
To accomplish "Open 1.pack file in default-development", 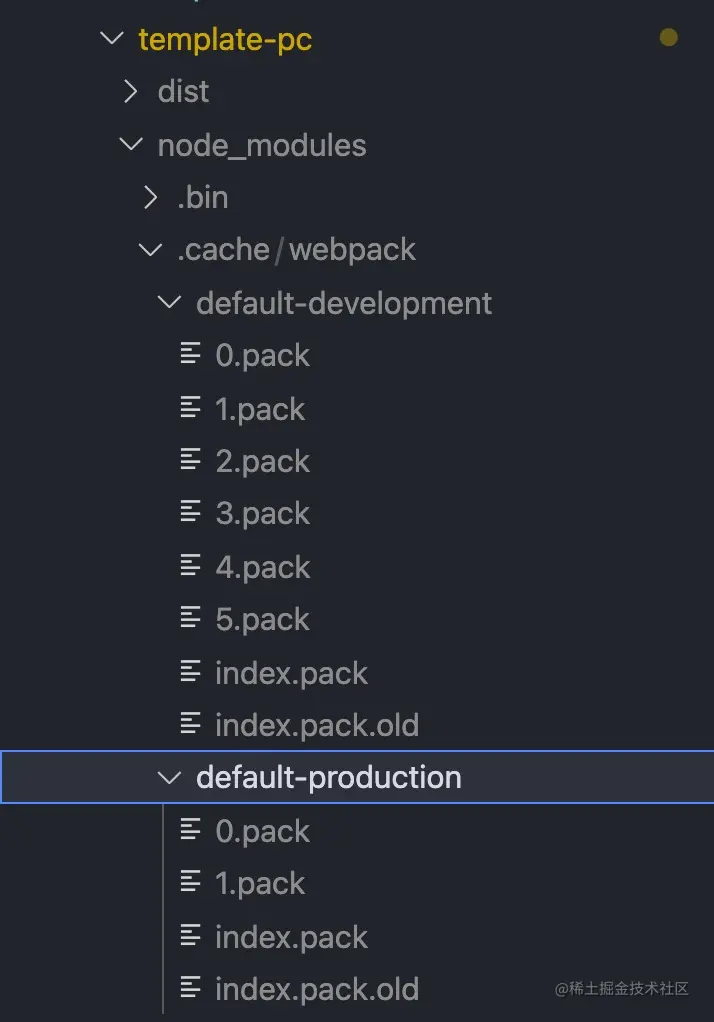I will coord(260,408).
